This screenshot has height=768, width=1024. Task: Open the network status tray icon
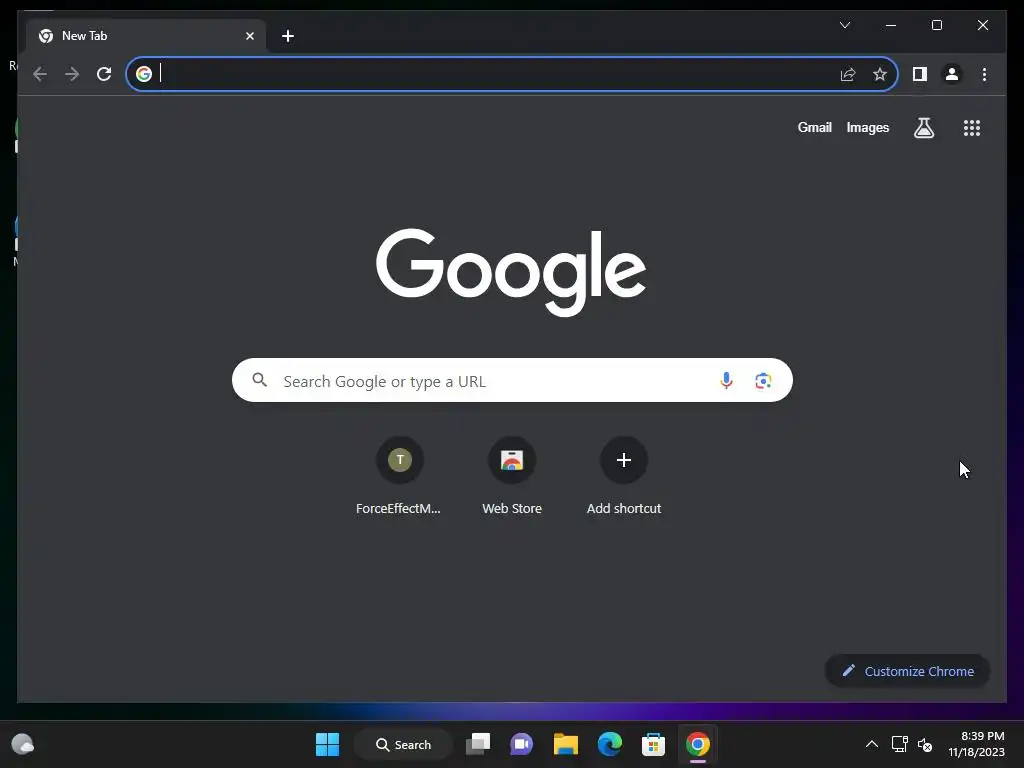tap(900, 744)
